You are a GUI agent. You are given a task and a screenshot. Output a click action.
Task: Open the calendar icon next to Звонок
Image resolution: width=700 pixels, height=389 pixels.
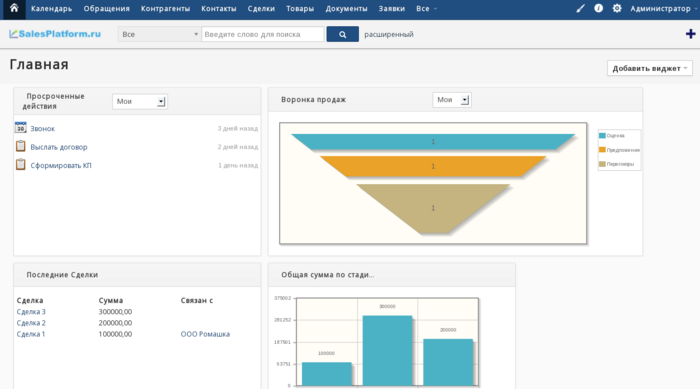[x=21, y=128]
